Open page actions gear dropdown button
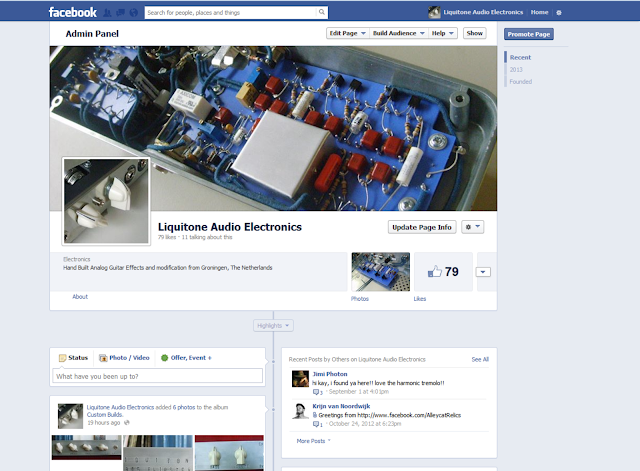 (x=473, y=227)
